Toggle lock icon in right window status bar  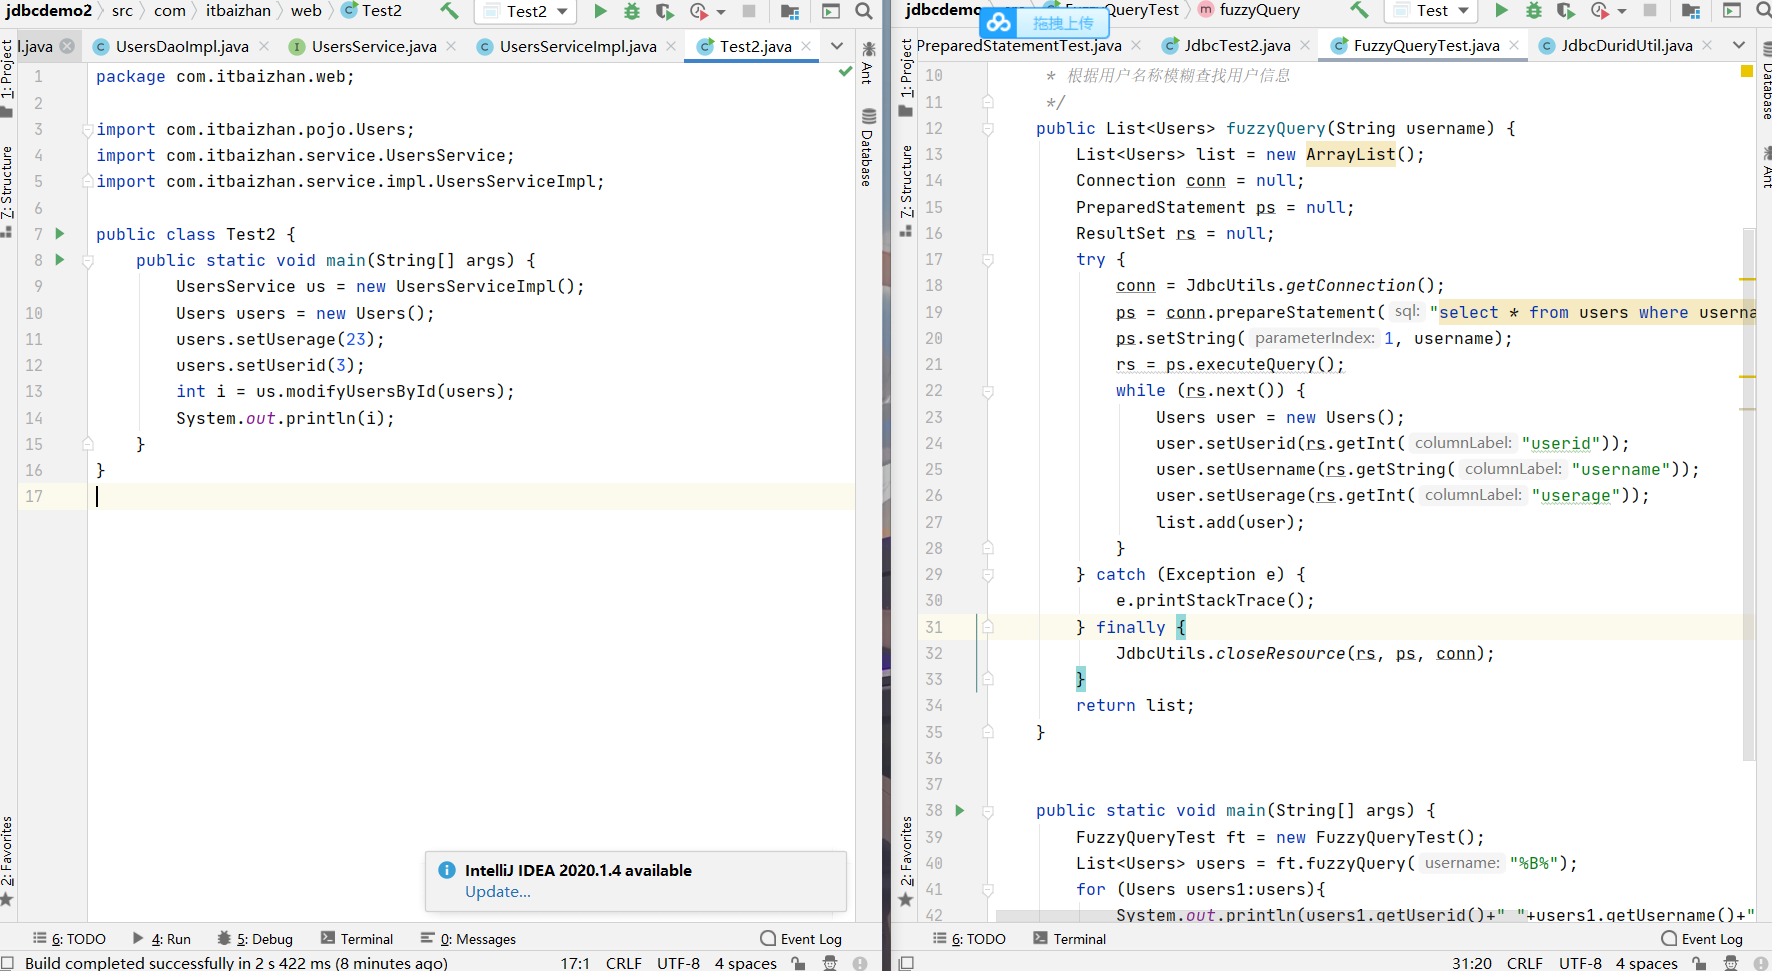pos(1699,963)
